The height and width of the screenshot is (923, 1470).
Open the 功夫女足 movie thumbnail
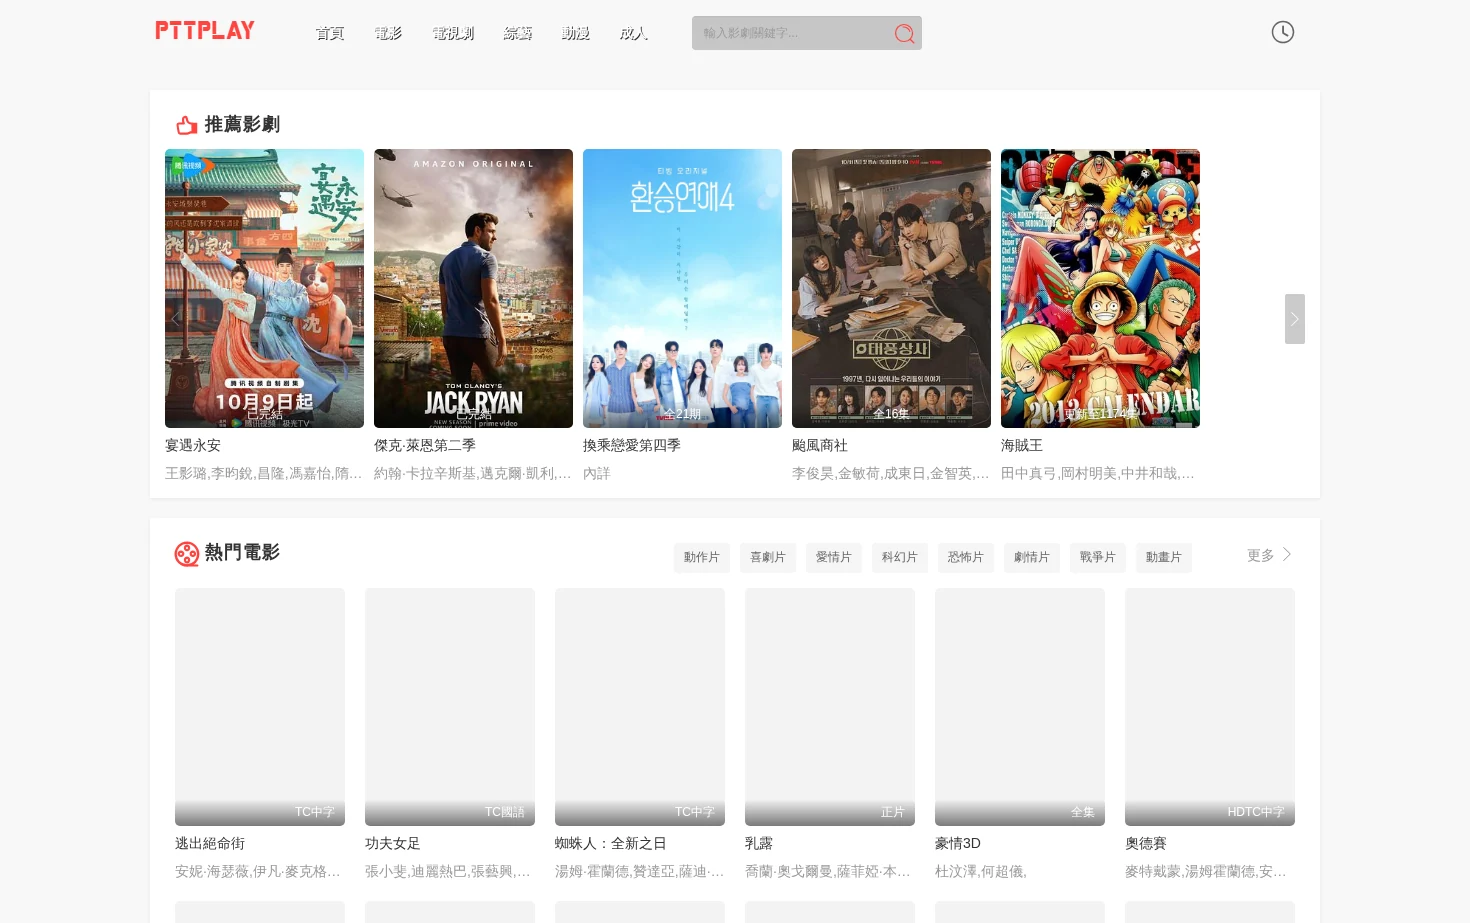click(450, 707)
